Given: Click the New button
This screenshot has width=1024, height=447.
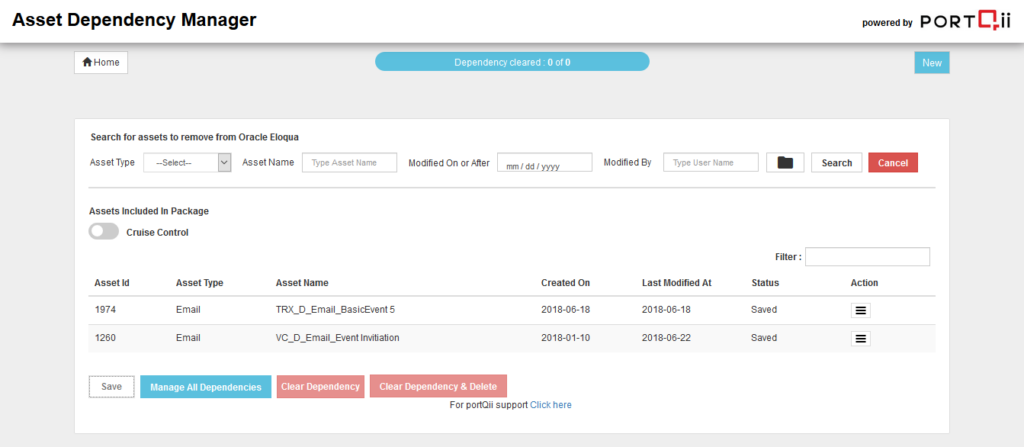Looking at the screenshot, I should [x=931, y=63].
